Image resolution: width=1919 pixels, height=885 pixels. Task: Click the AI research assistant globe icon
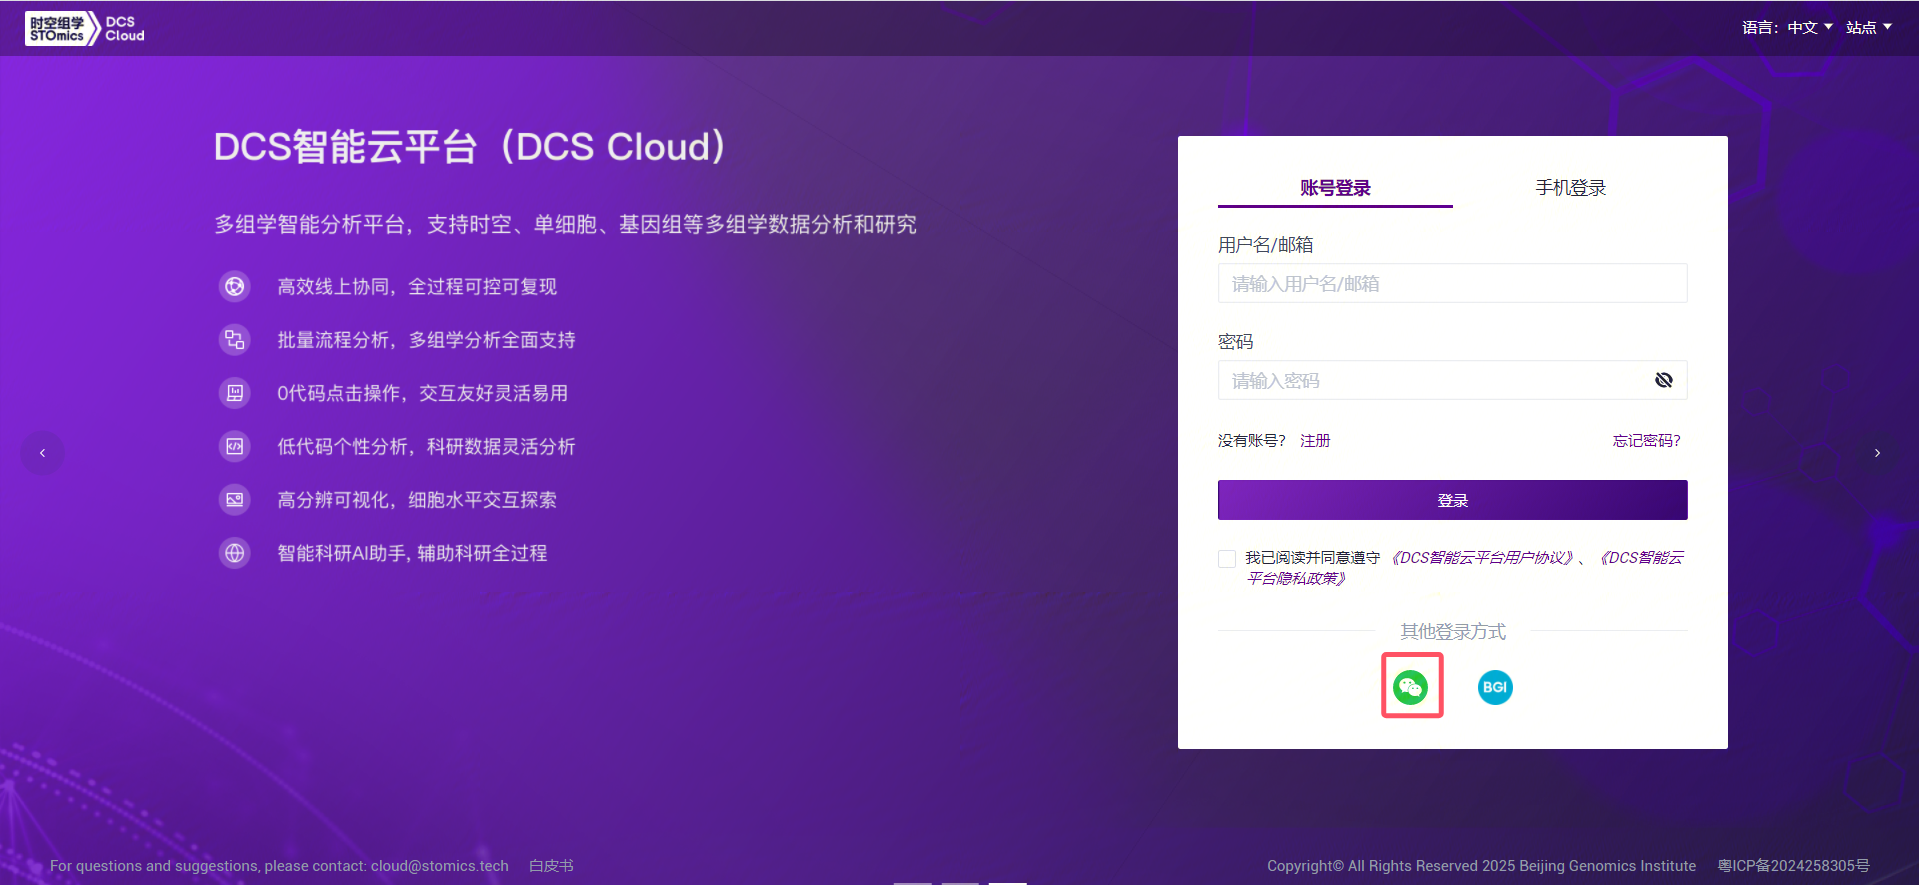[235, 553]
